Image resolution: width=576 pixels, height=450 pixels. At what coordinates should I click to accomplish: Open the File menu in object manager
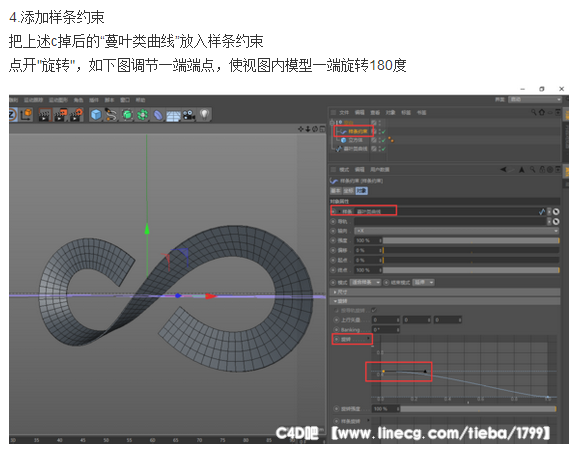point(344,112)
